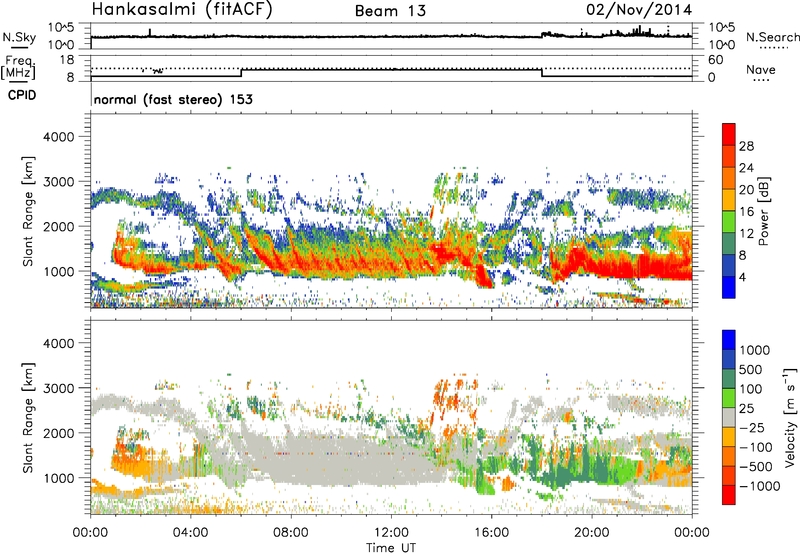Click the '16:00' time axis tick label
800x554 pixels.
491,533
